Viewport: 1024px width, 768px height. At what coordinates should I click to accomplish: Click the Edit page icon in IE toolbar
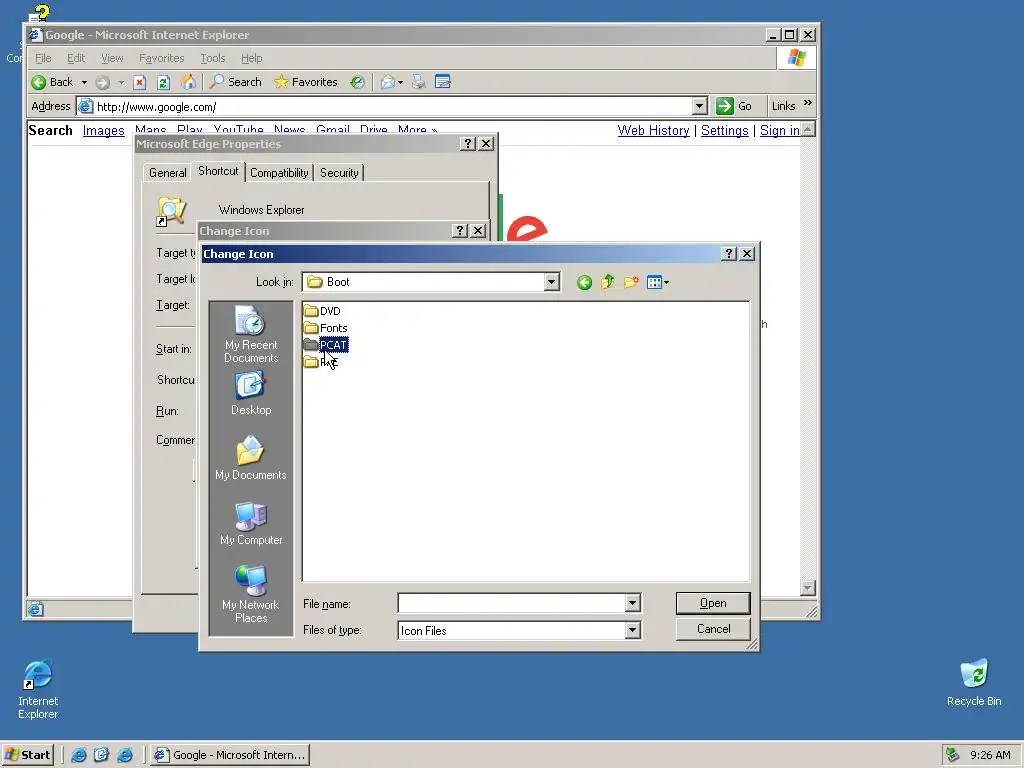pos(443,82)
